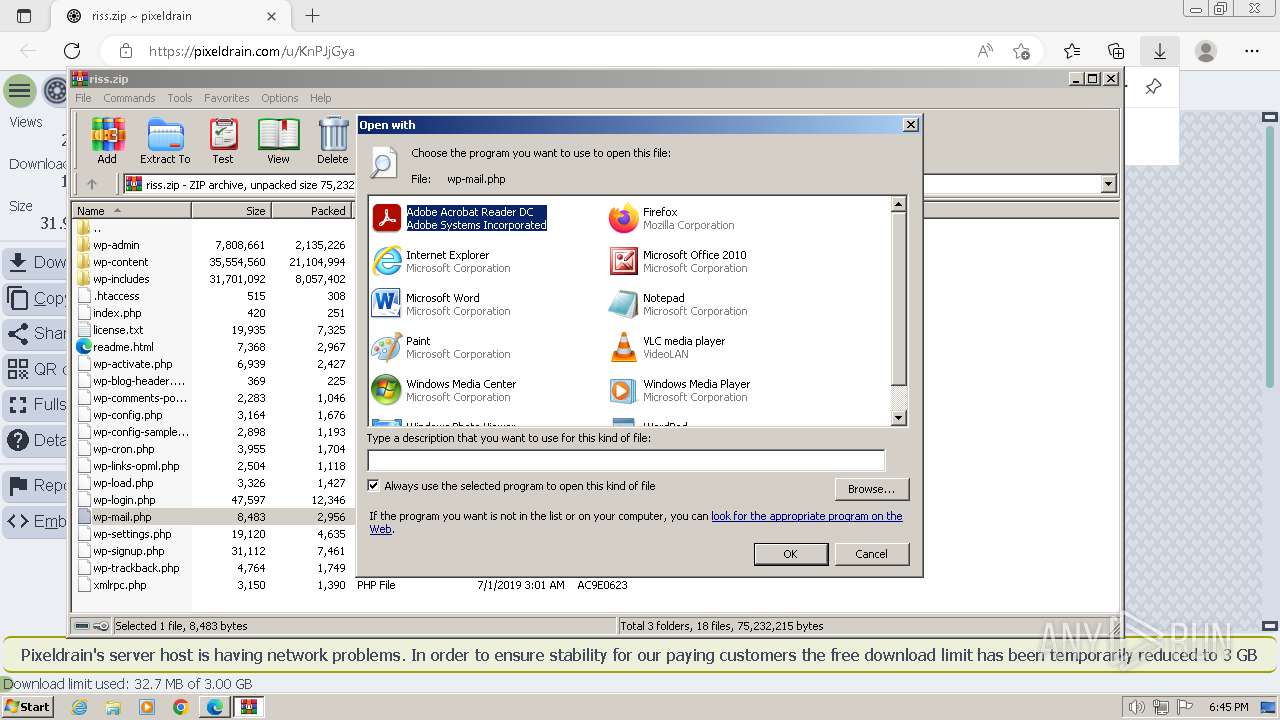
Task: Open a new Edge tab
Action: tap(312, 16)
